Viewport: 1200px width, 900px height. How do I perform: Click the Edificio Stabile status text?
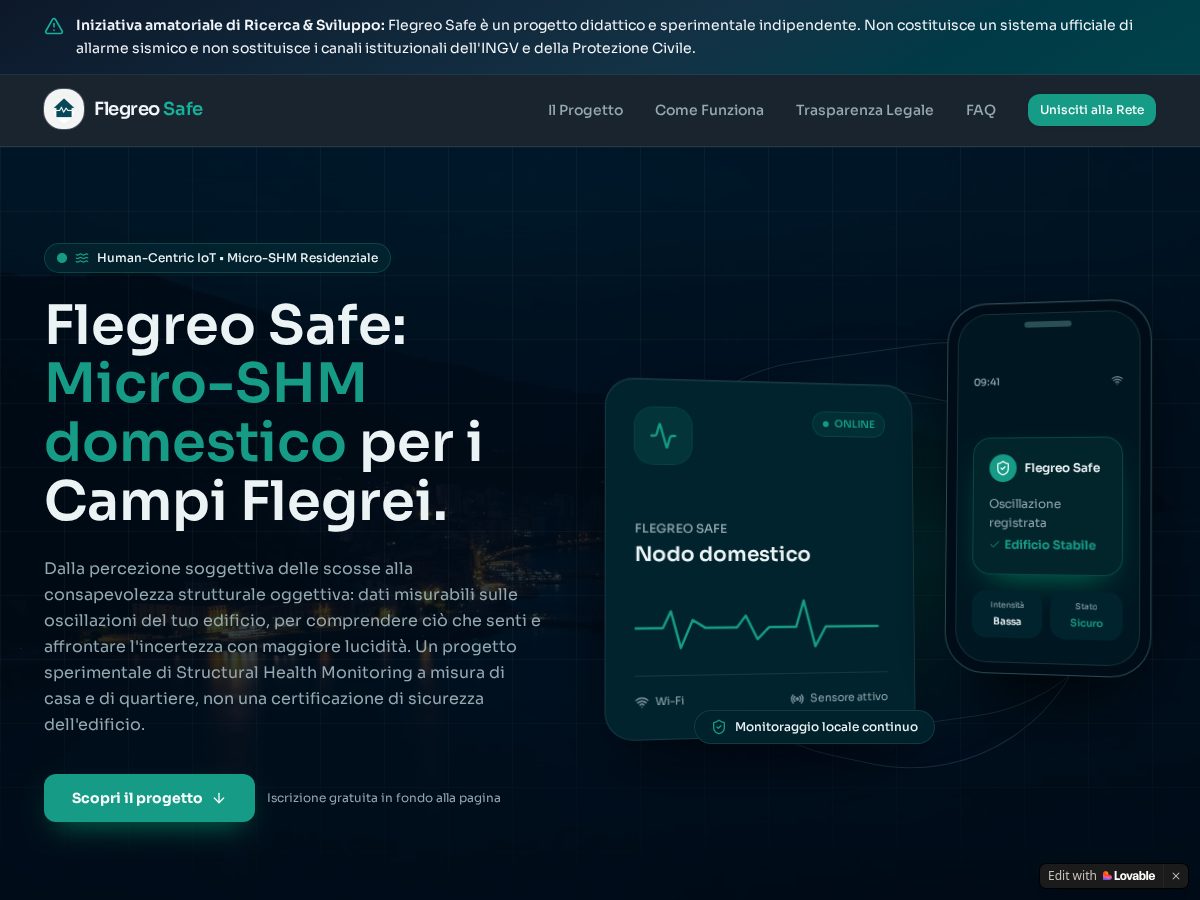(1050, 545)
